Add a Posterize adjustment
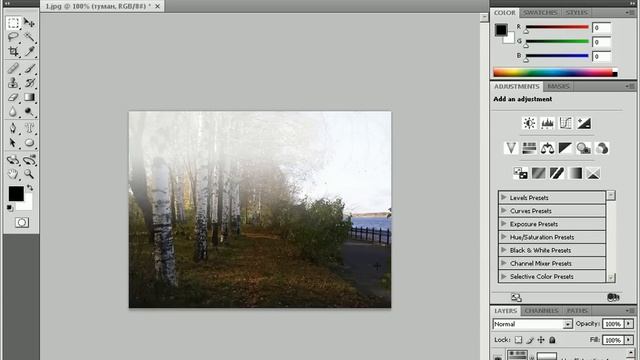Screen dimensions: 640x360 coord(538,173)
